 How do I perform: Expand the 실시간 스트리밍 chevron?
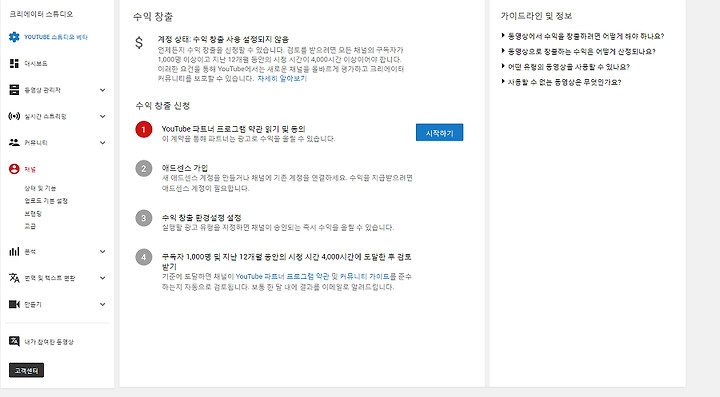point(102,116)
